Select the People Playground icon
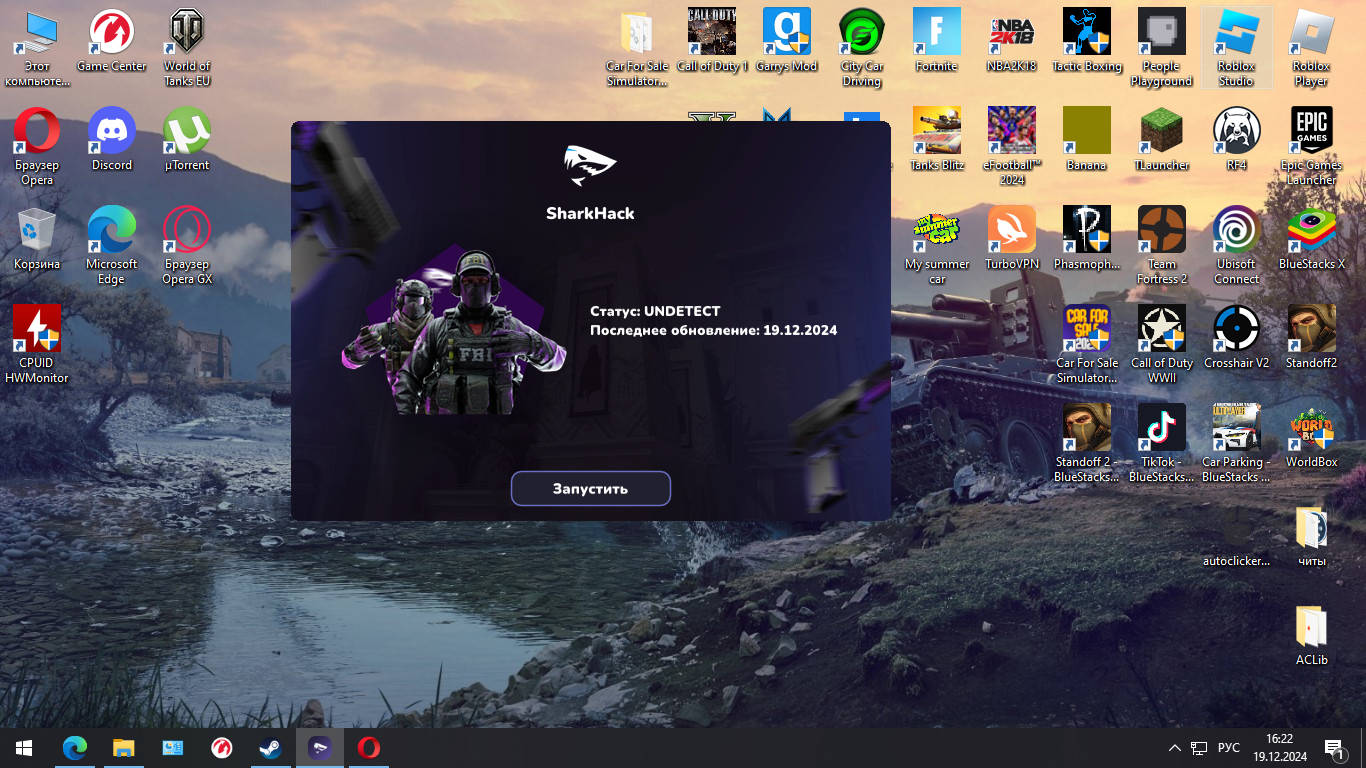The height and width of the screenshot is (768, 1366). point(1162,48)
